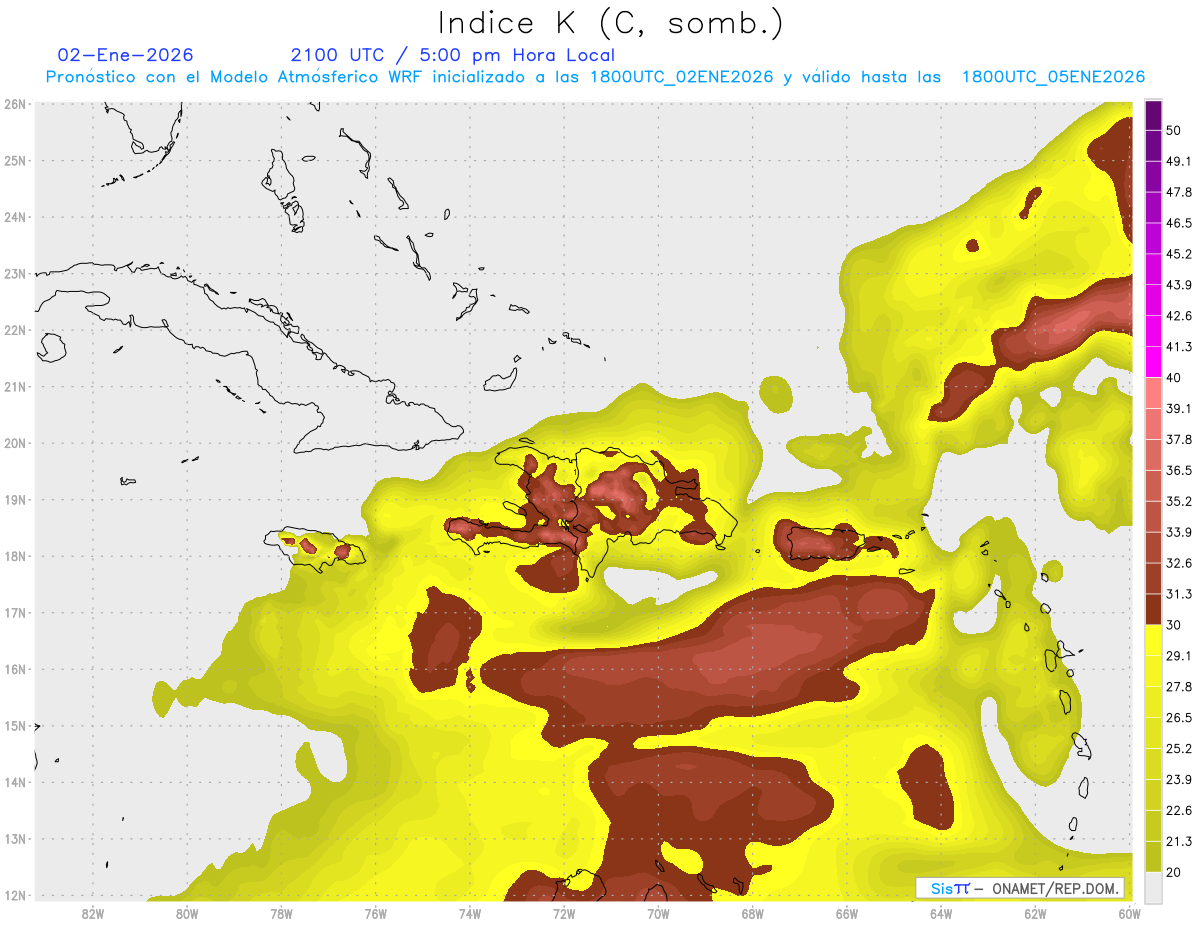Viewport: 1200px width, 927px height.
Task: Click the longitude label "62W"
Action: coord(1035,914)
